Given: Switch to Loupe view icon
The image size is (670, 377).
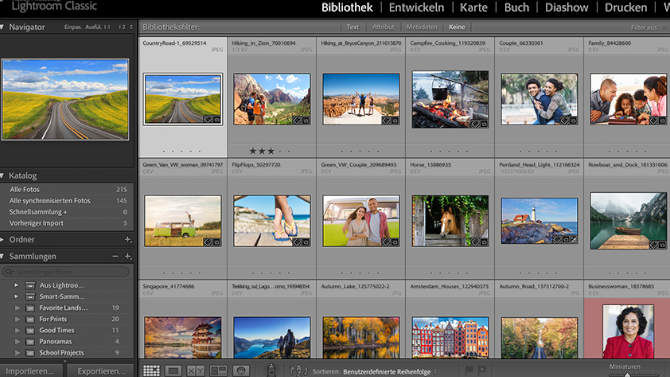Looking at the screenshot, I should pyautogui.click(x=173, y=371).
